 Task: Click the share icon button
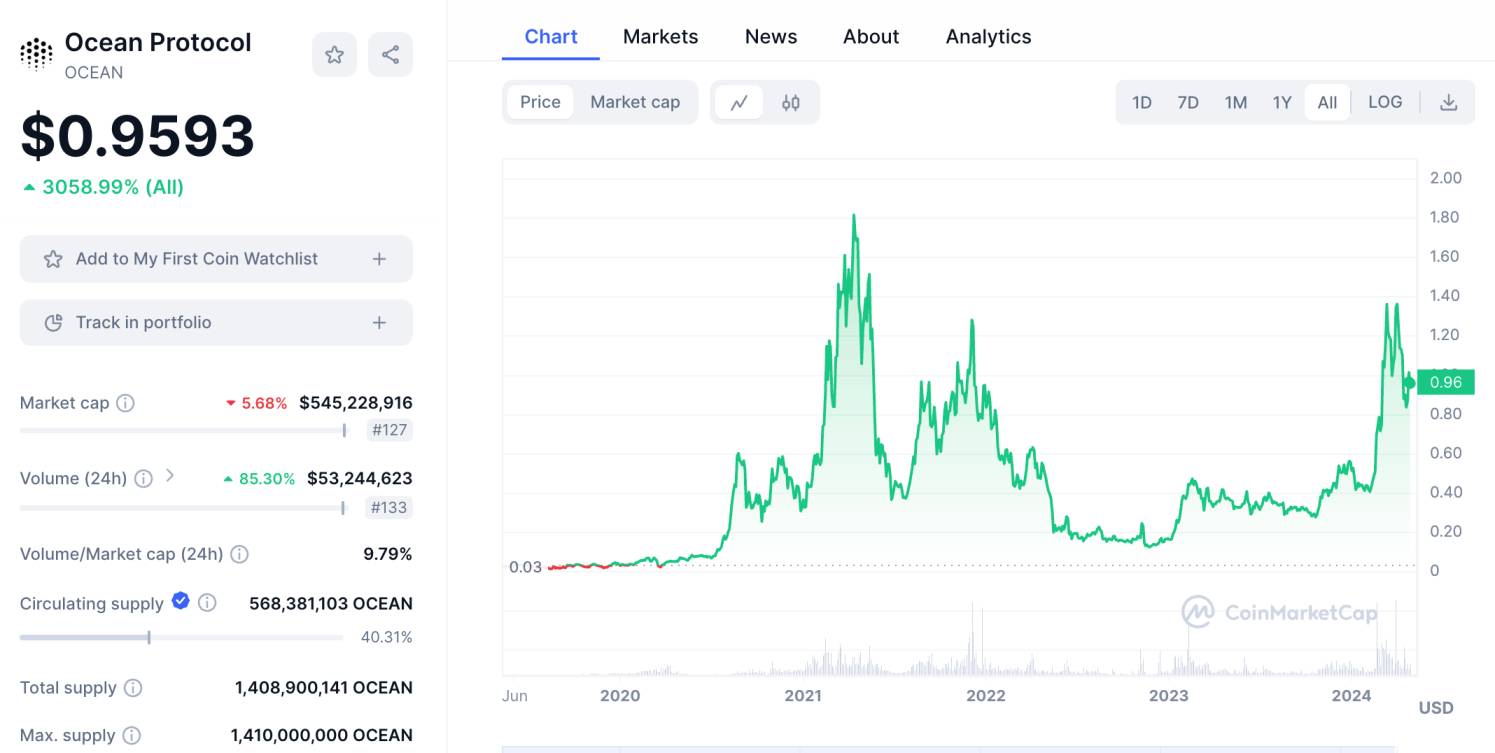tap(390, 55)
